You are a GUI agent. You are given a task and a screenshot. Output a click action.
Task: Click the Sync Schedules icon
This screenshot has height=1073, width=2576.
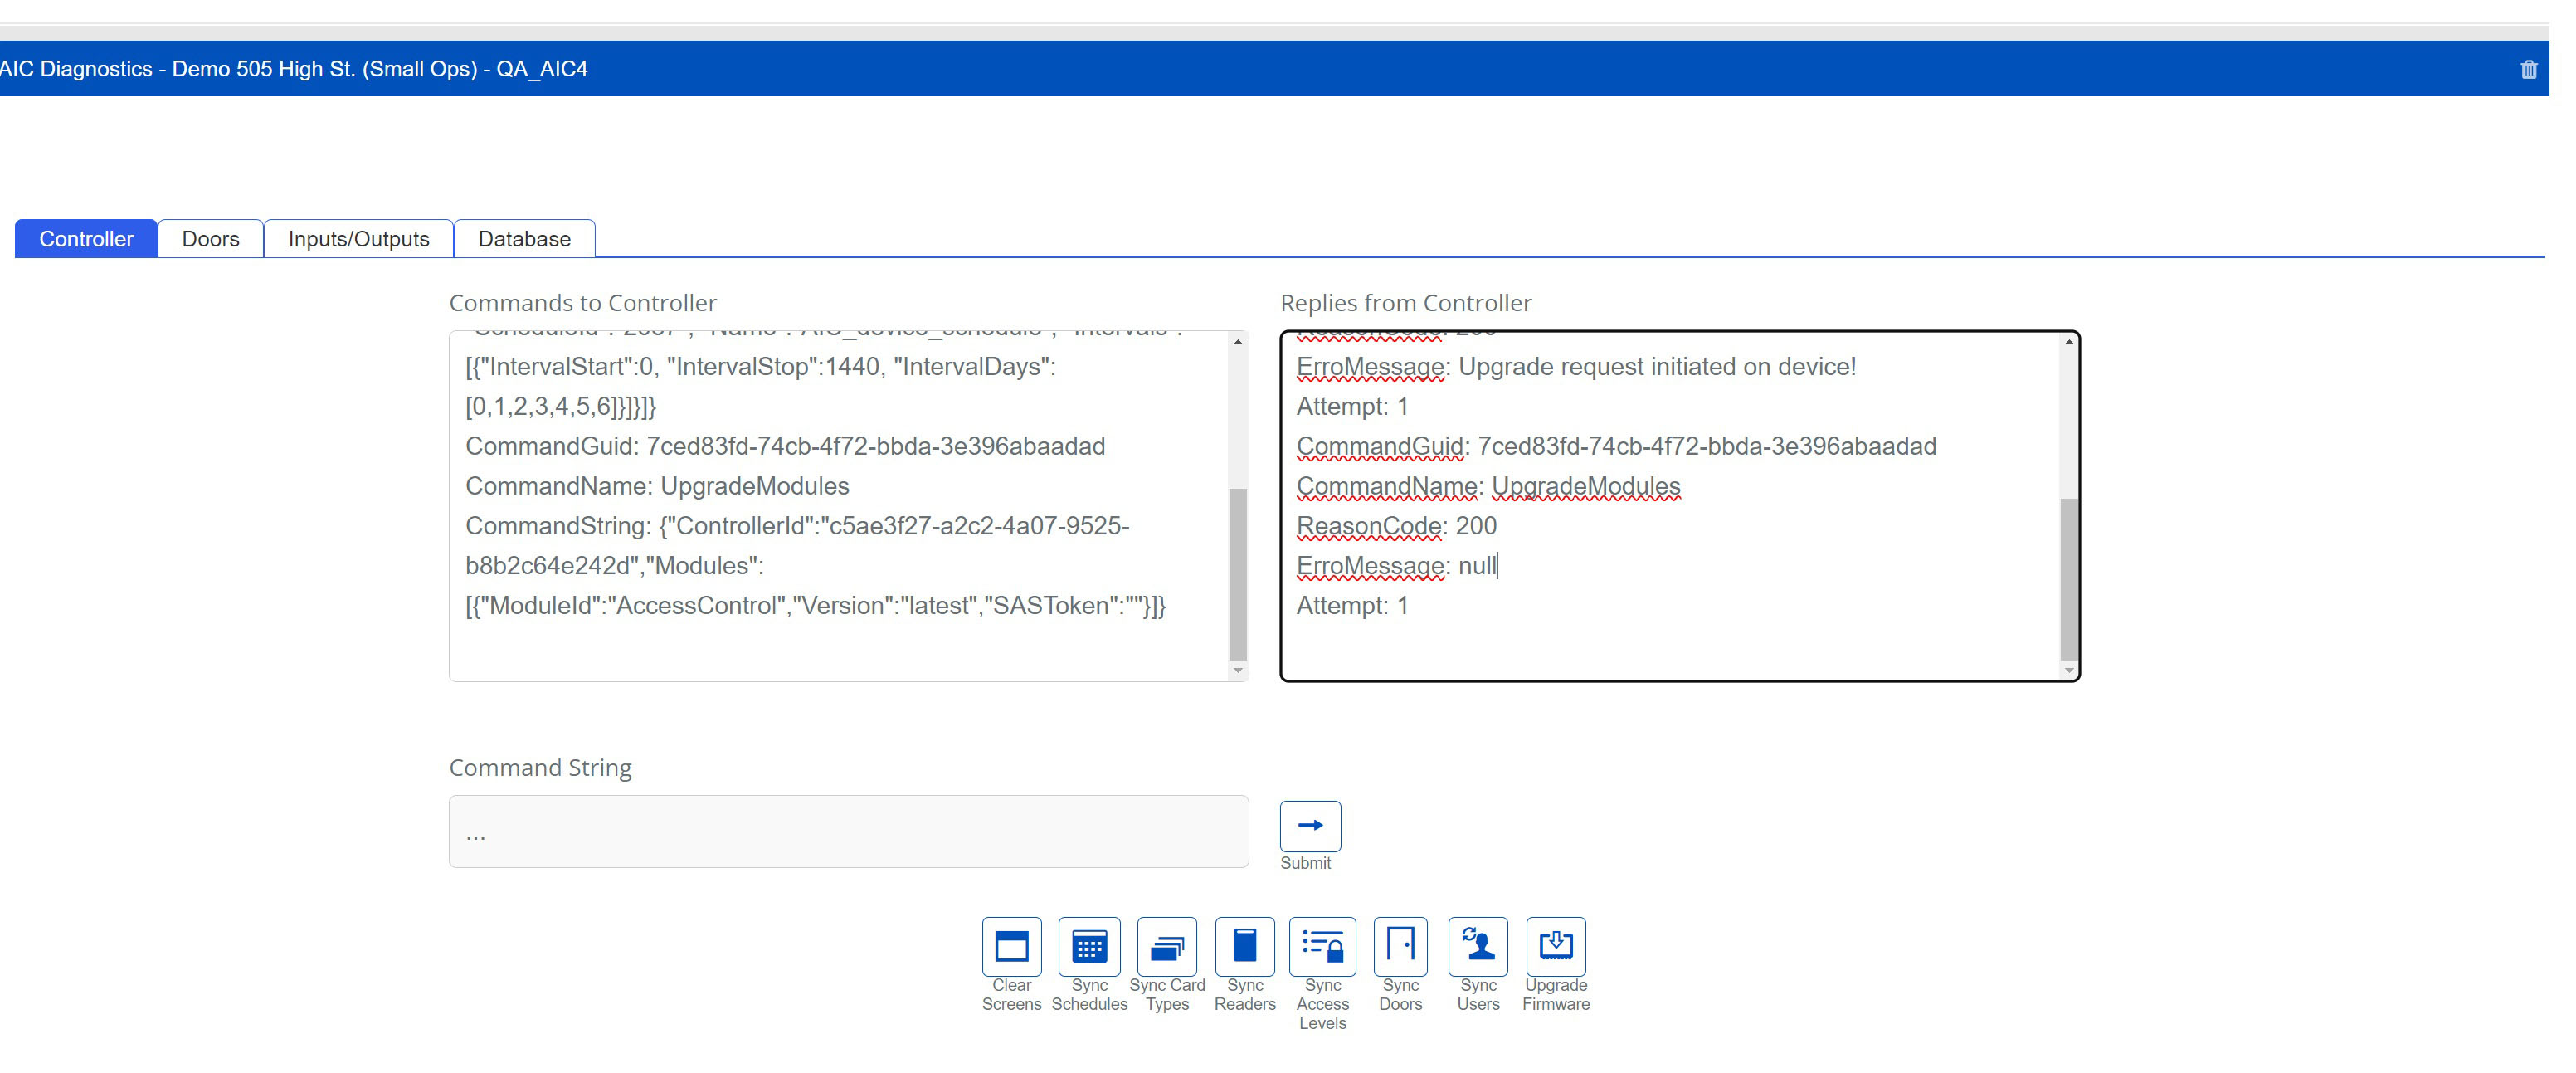pos(1089,945)
